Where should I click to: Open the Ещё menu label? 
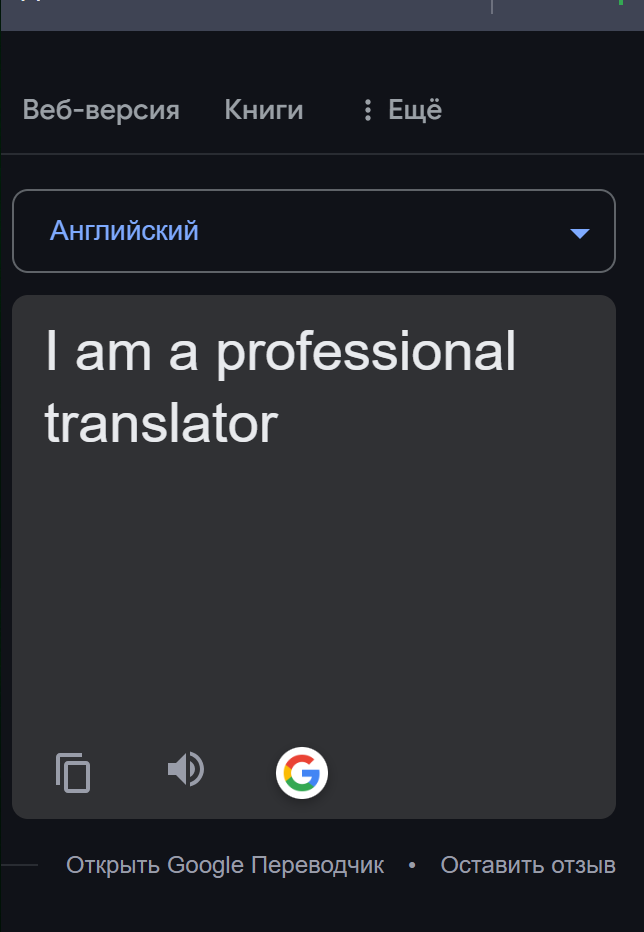415,110
